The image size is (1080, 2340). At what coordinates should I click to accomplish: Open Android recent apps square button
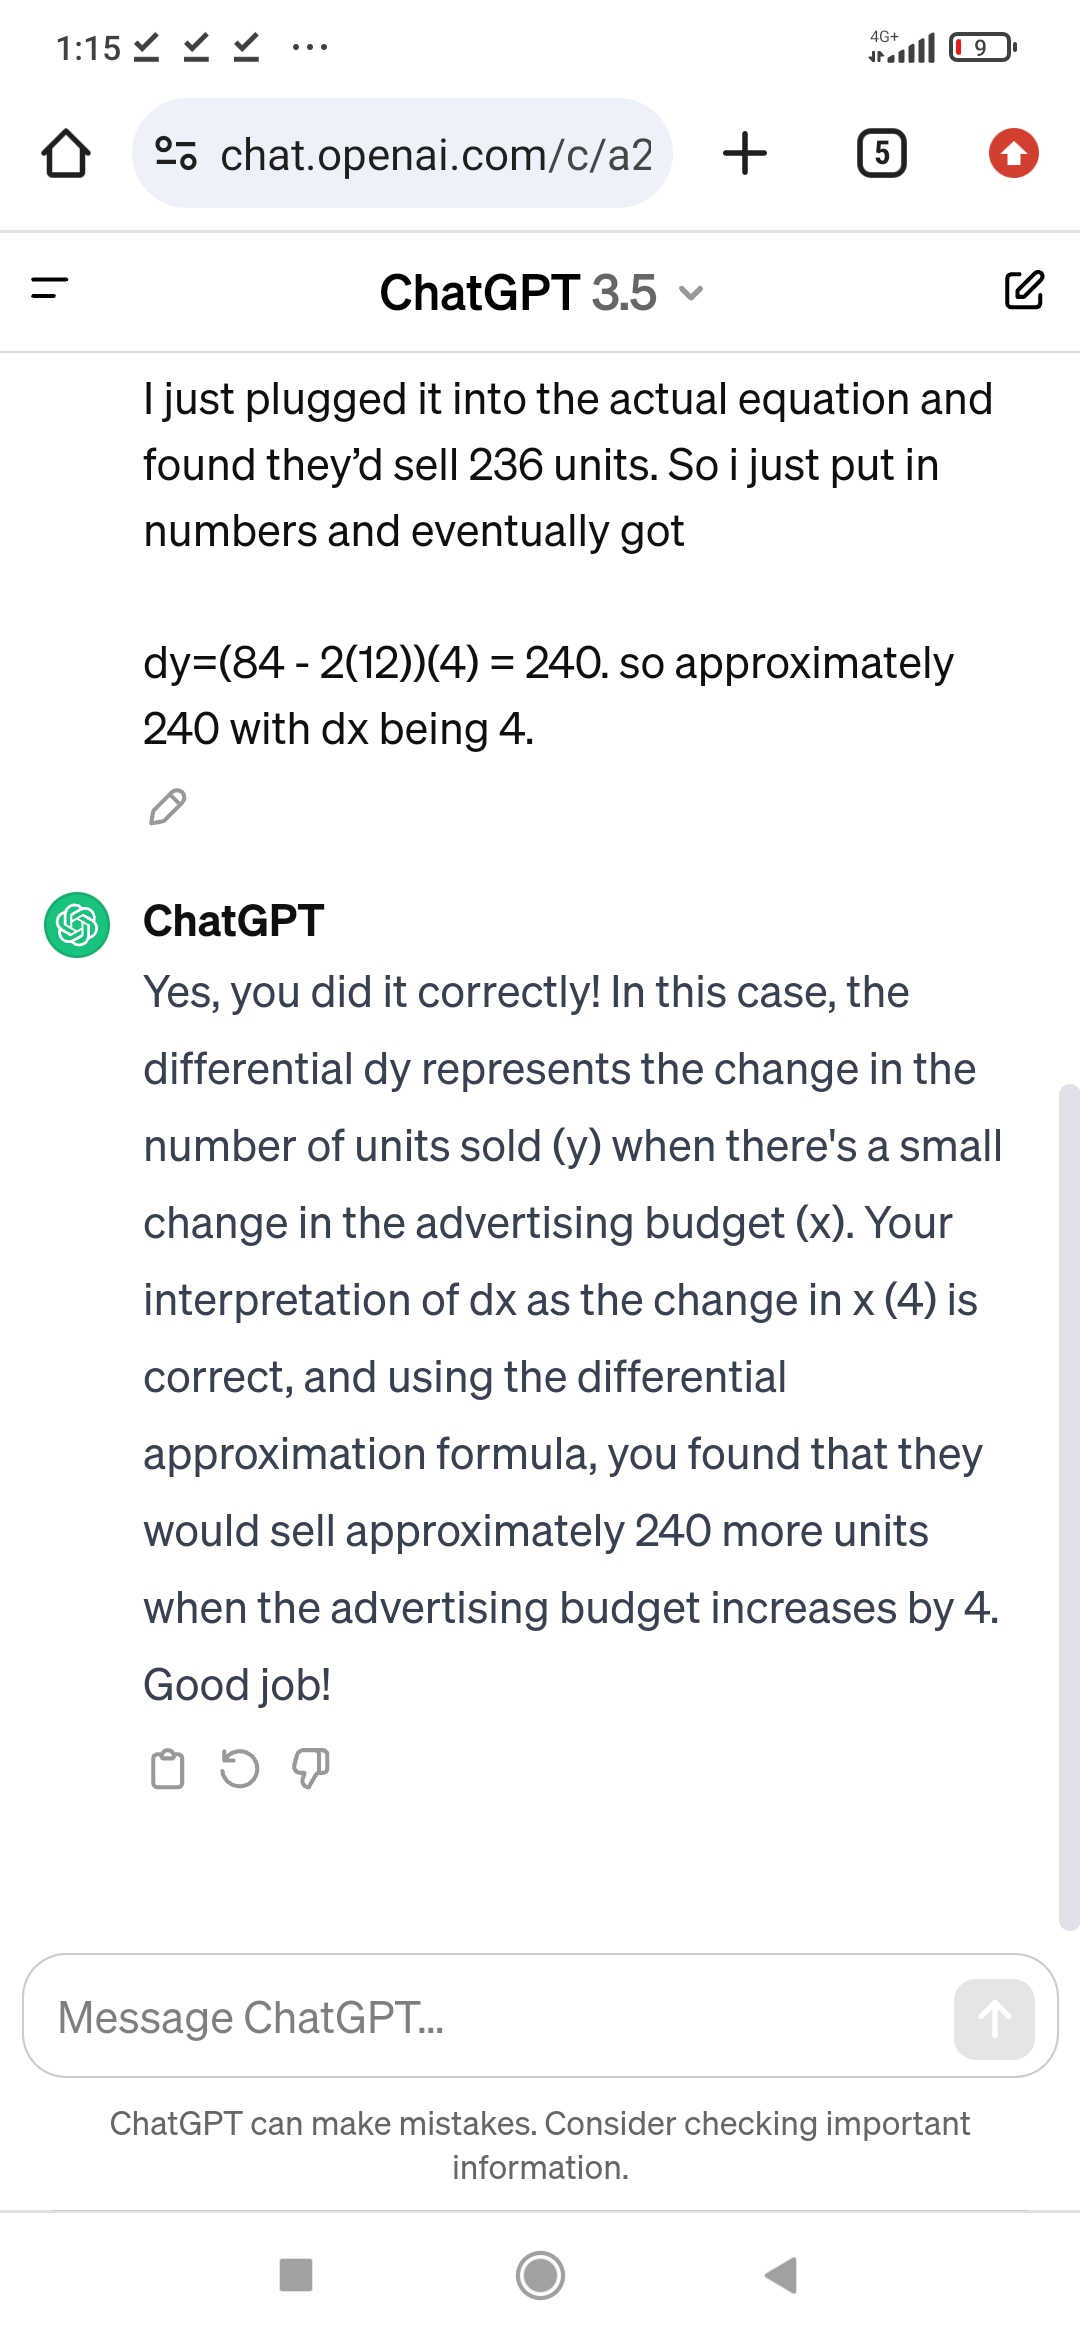tap(296, 2275)
